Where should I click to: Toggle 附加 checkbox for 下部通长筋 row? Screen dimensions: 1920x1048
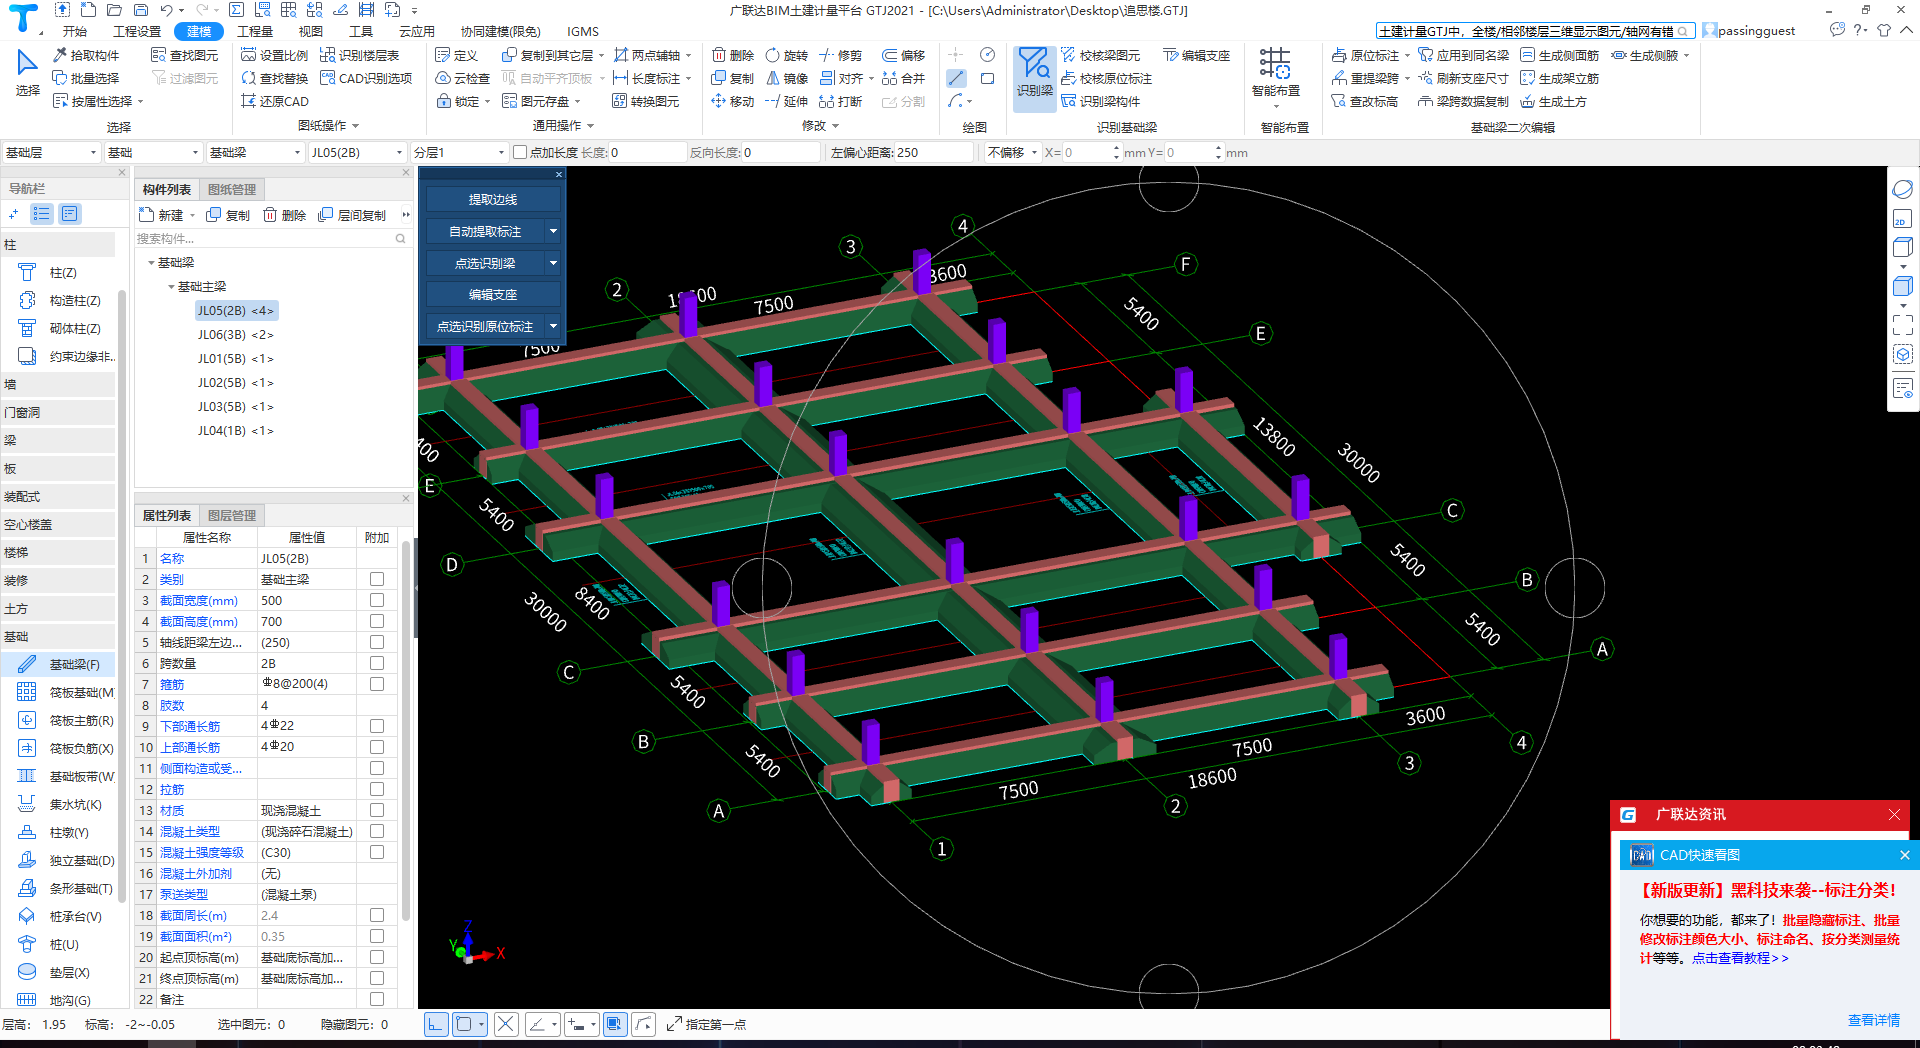(x=377, y=726)
